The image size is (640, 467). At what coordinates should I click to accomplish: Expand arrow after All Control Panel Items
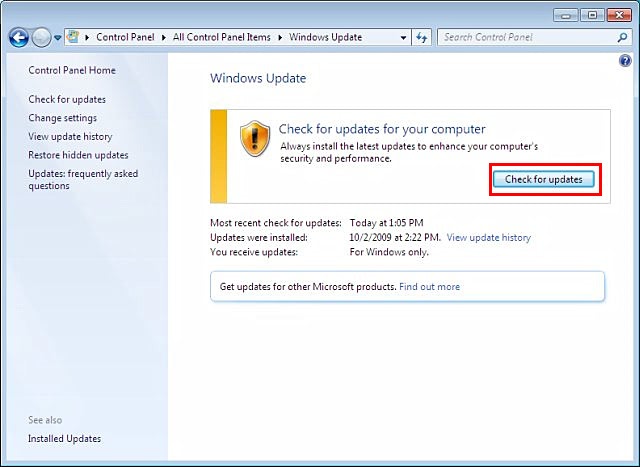tap(280, 38)
